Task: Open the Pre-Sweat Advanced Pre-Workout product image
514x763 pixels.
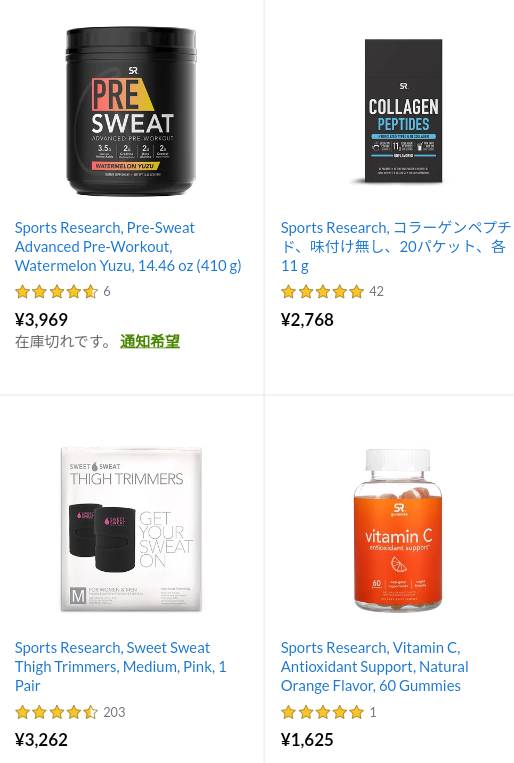Action: point(131,111)
